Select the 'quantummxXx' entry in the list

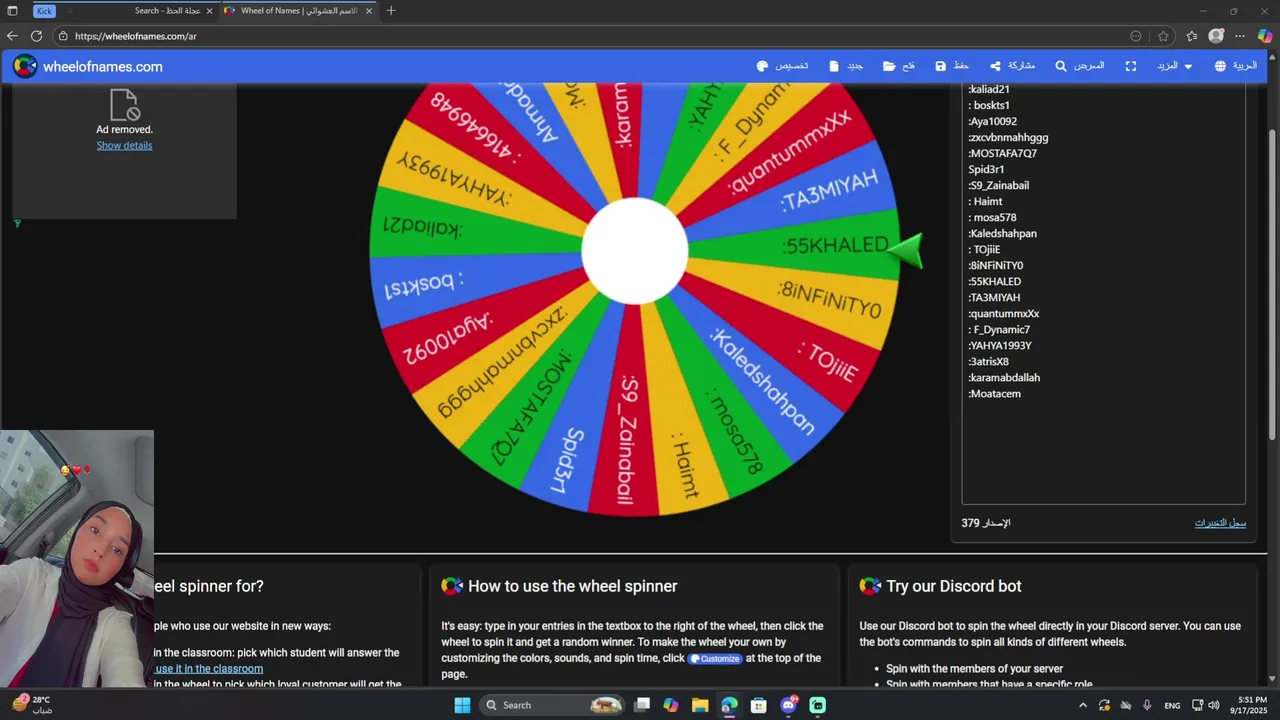pyautogui.click(x=1004, y=313)
